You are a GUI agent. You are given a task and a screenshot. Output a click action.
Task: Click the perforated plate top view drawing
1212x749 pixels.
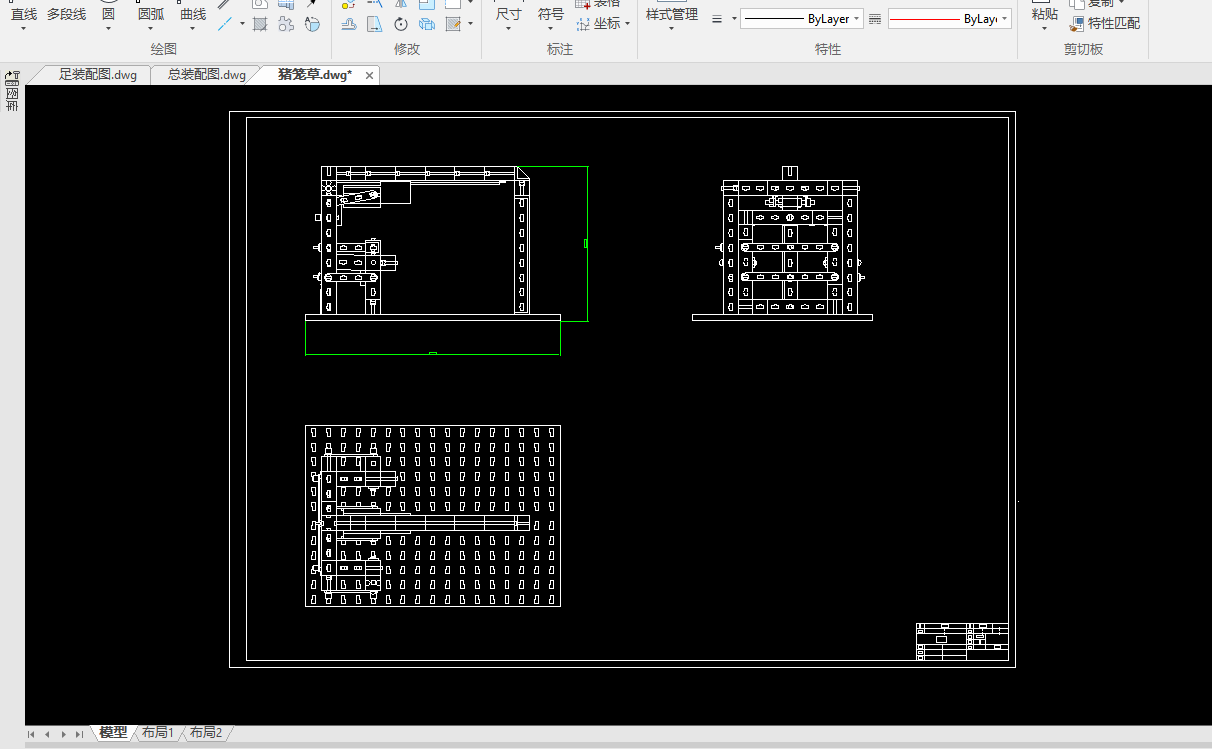433,515
